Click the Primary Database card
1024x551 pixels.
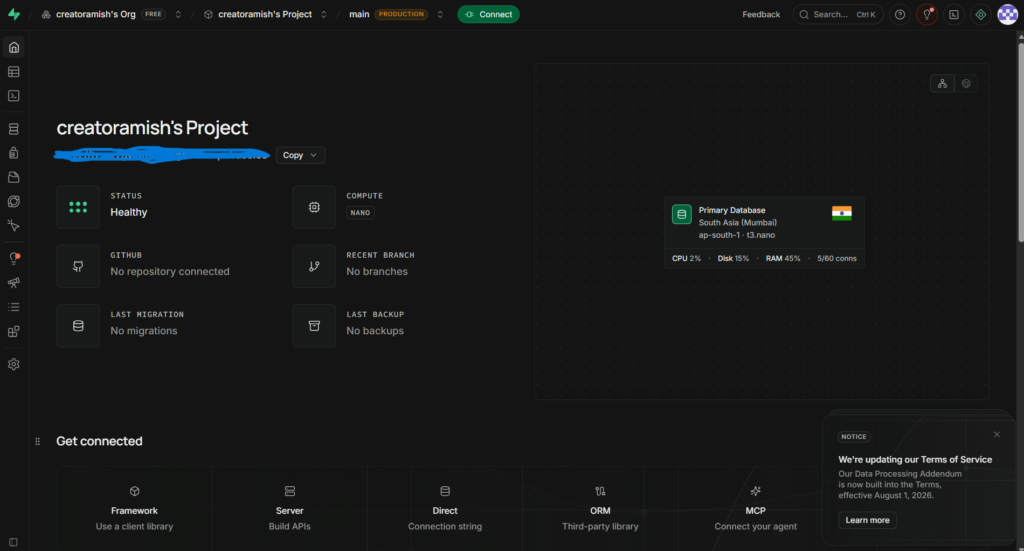764,233
